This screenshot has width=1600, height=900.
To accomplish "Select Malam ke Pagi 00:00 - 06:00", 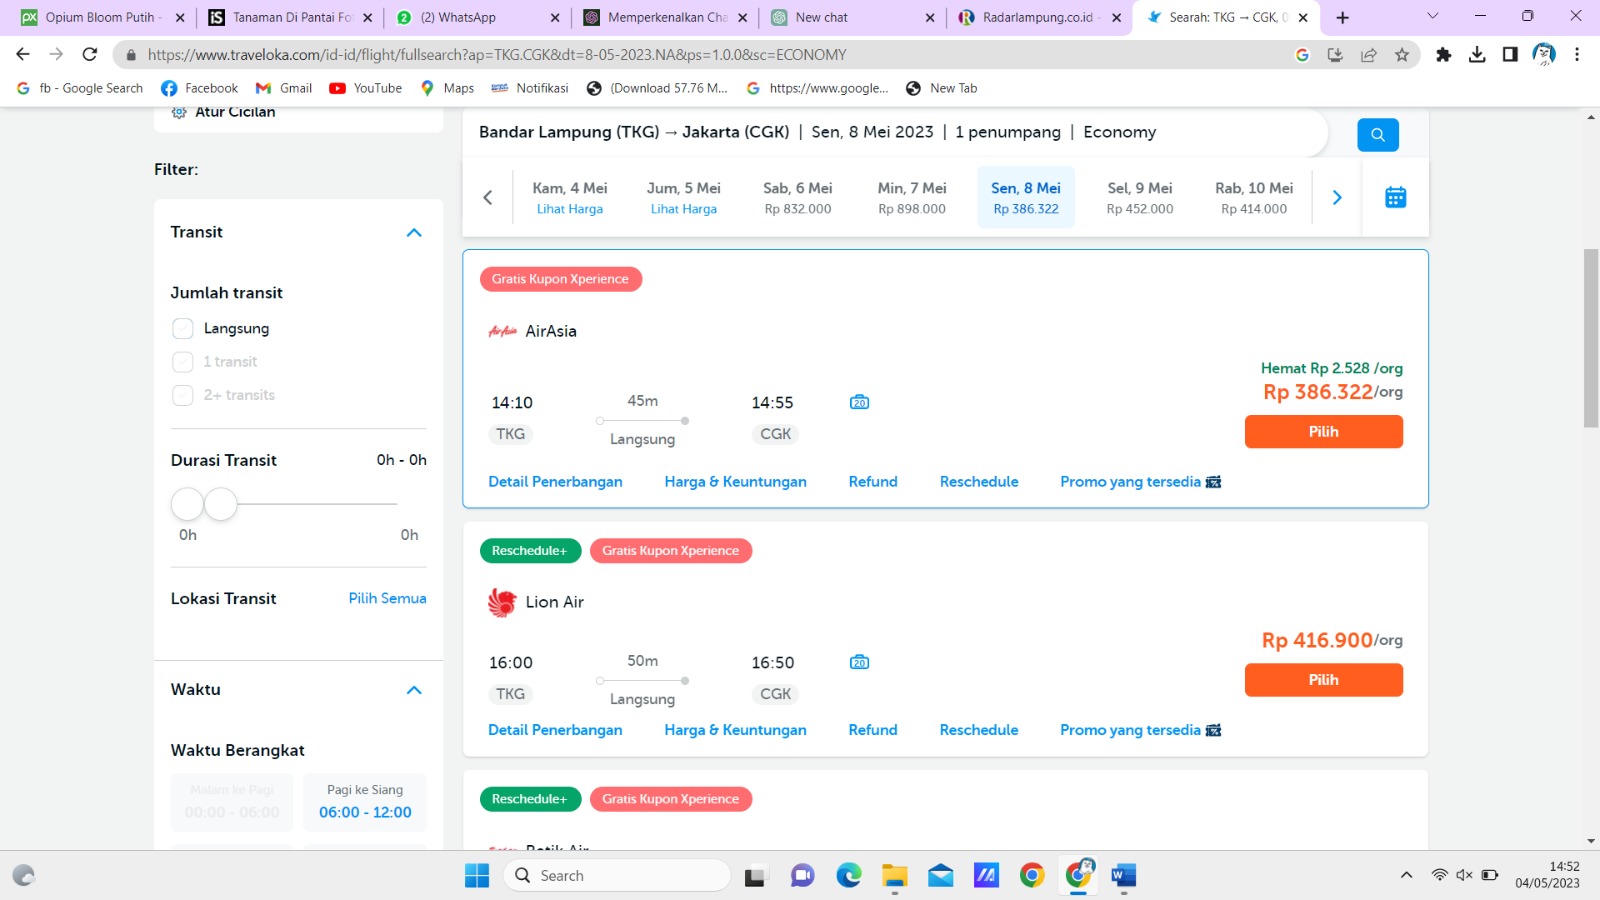I will tap(232, 802).
